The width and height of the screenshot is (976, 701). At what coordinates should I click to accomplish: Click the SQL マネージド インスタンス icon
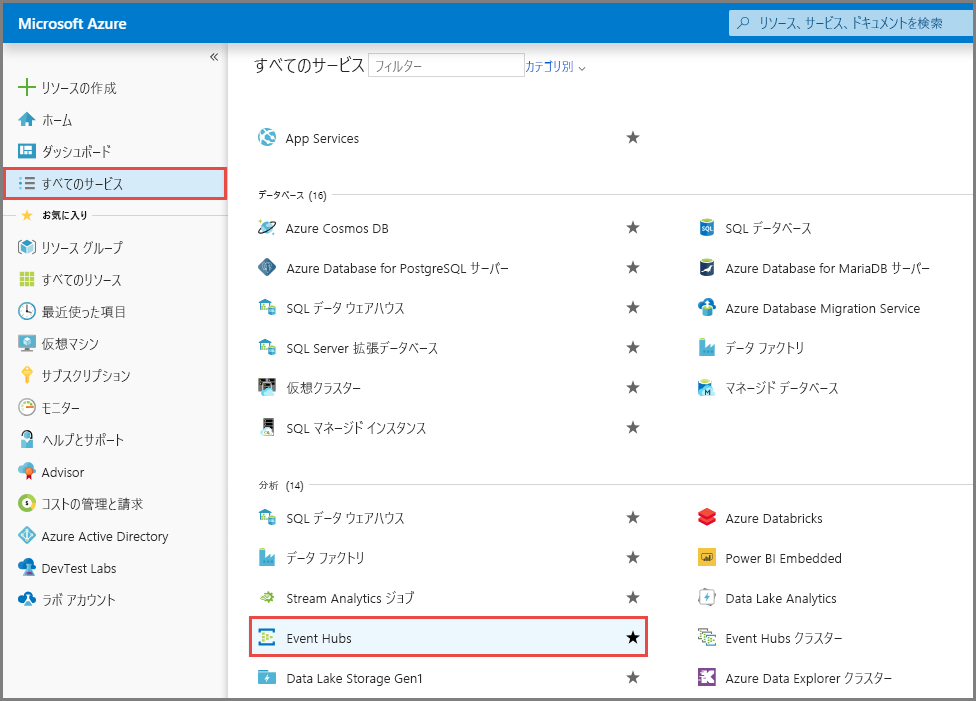tap(267, 427)
